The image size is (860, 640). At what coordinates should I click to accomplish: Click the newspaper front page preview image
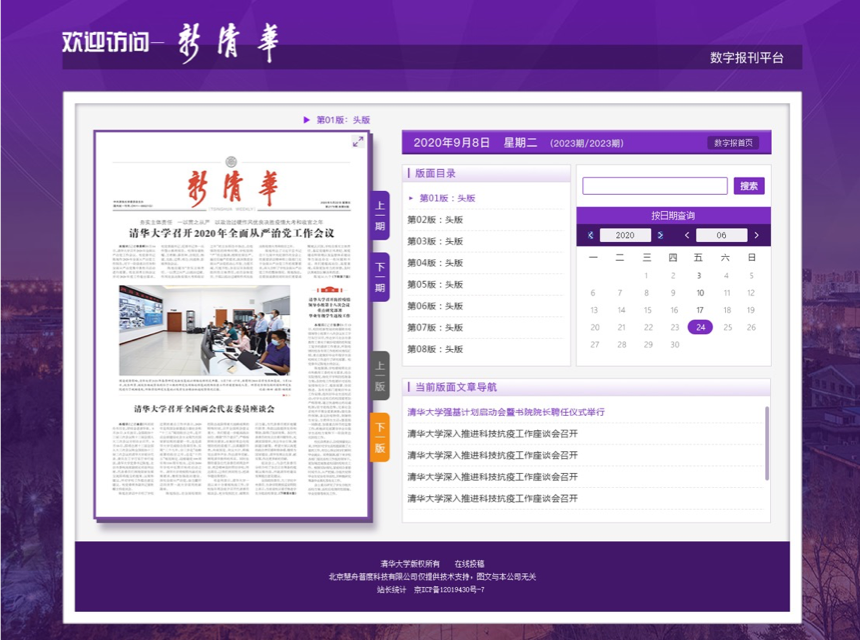pos(231,325)
